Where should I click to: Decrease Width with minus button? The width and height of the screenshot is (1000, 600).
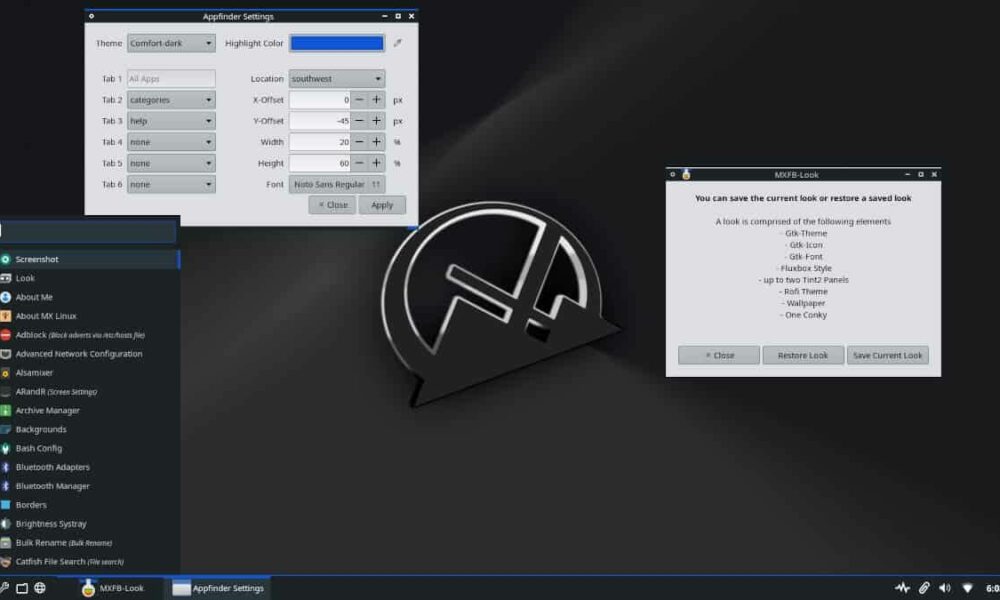[359, 142]
